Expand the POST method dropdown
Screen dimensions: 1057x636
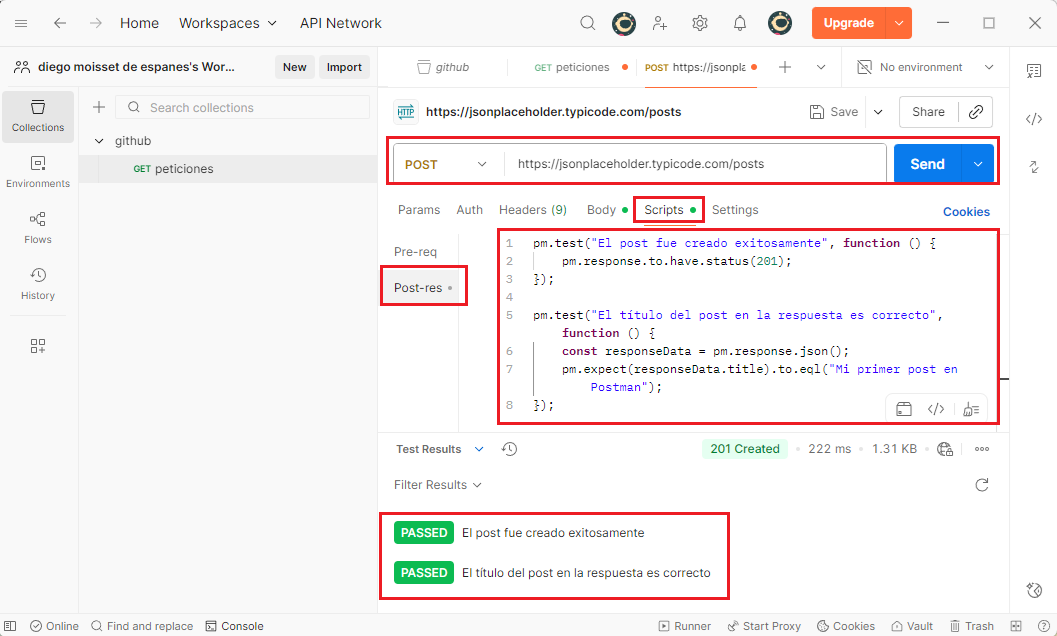click(446, 164)
